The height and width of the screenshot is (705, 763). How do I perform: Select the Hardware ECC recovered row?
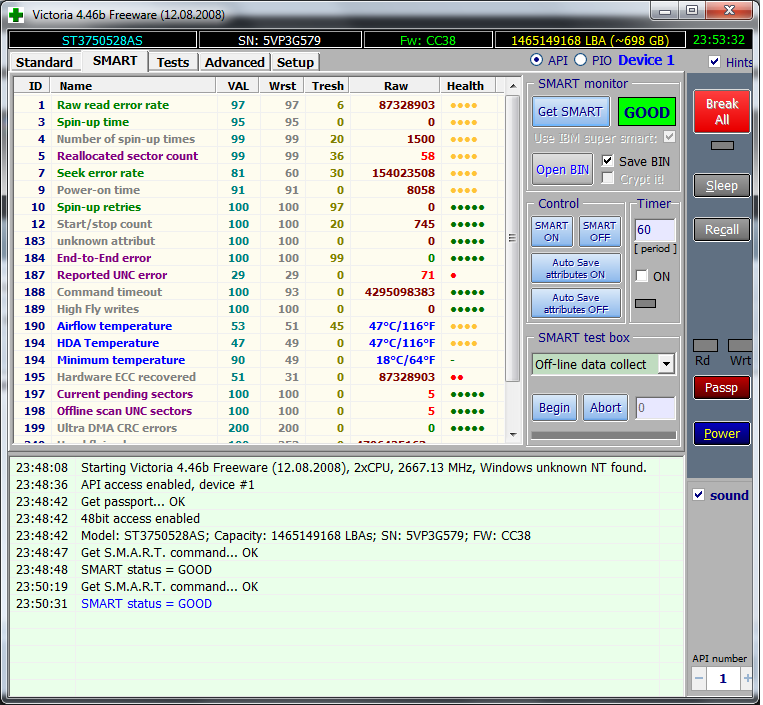[x=258, y=377]
